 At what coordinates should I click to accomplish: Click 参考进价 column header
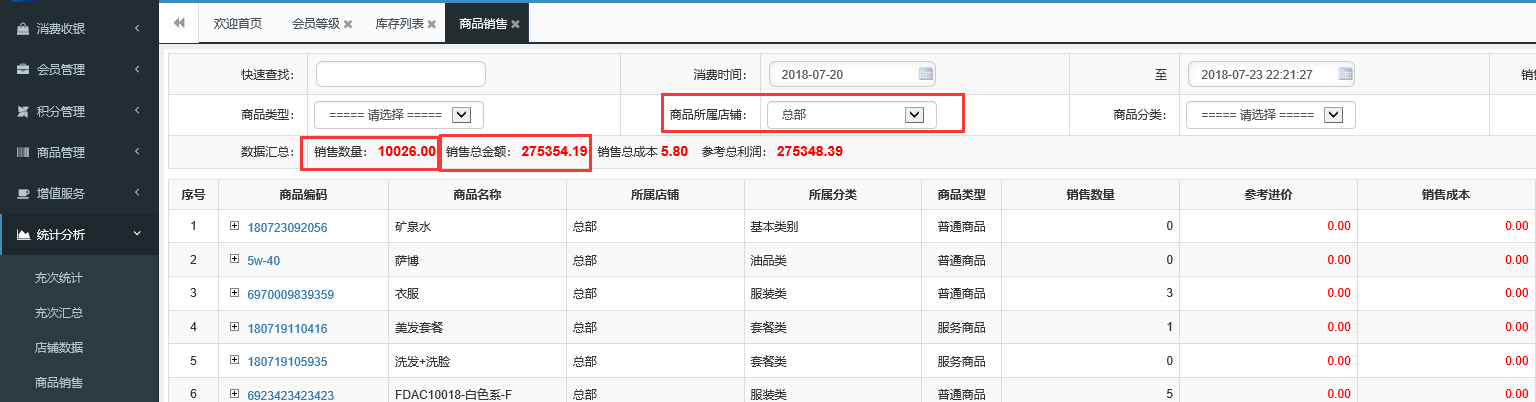coord(1268,194)
